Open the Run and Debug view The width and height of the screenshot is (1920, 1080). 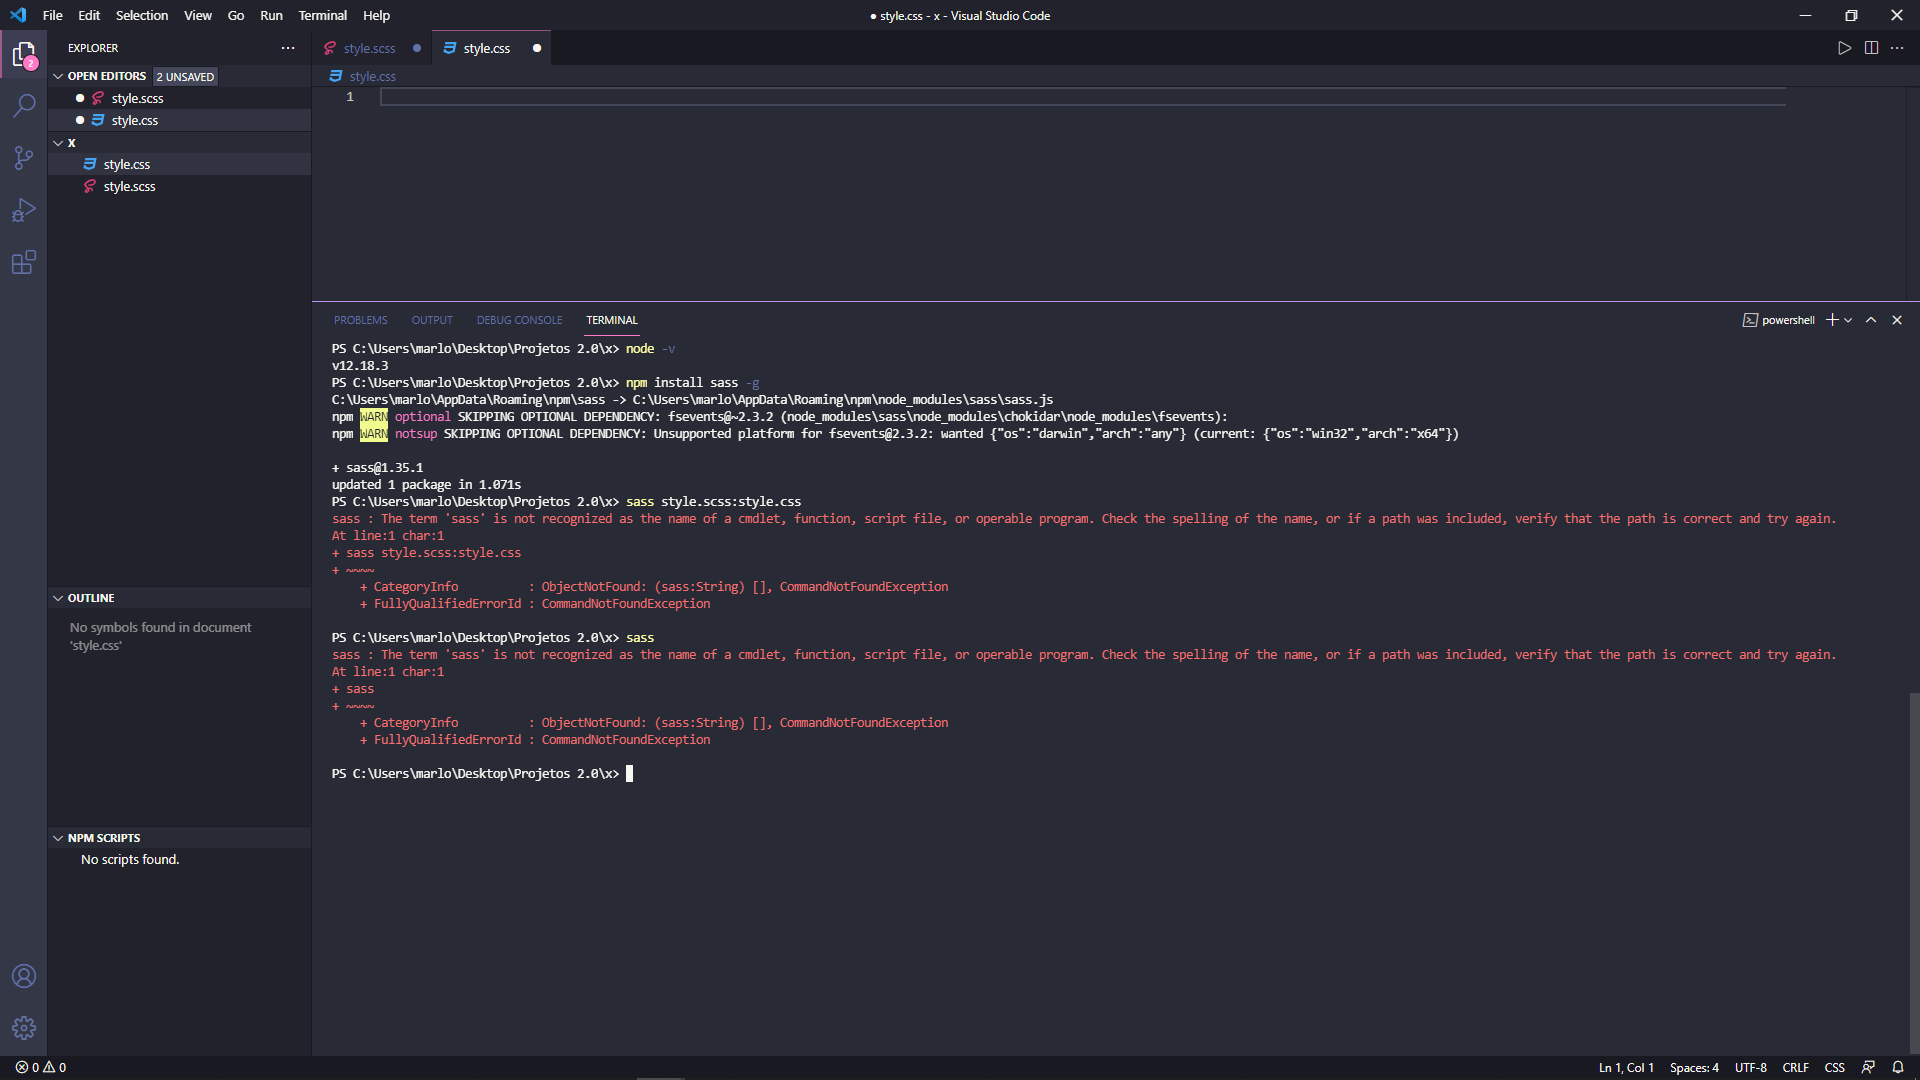(24, 210)
